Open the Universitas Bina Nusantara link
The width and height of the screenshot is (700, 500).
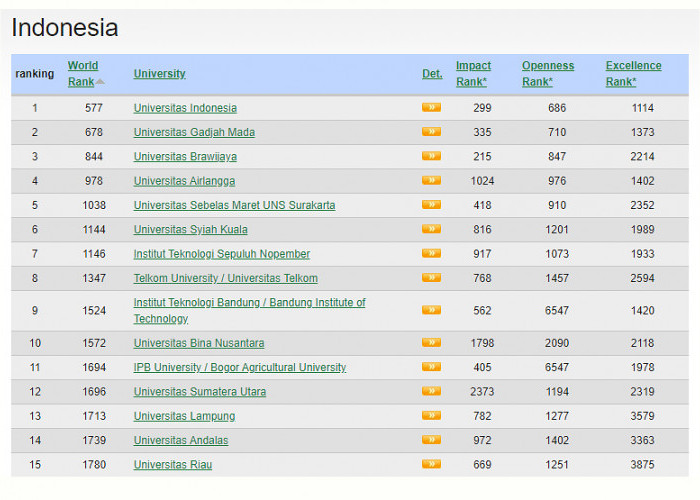pos(199,343)
